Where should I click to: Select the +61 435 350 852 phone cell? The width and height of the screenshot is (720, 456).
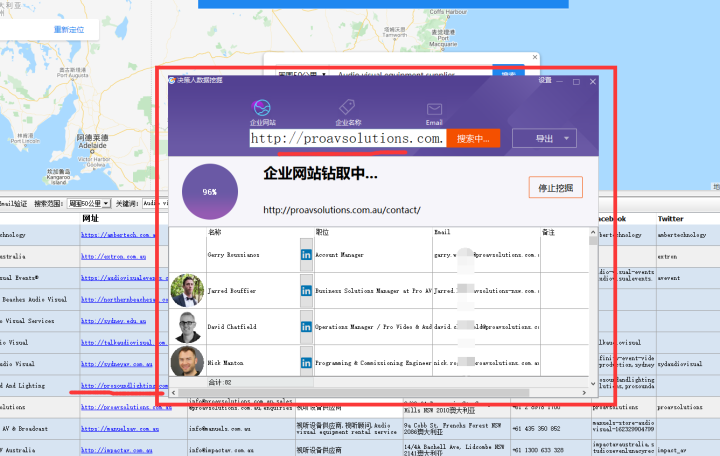[551, 429]
